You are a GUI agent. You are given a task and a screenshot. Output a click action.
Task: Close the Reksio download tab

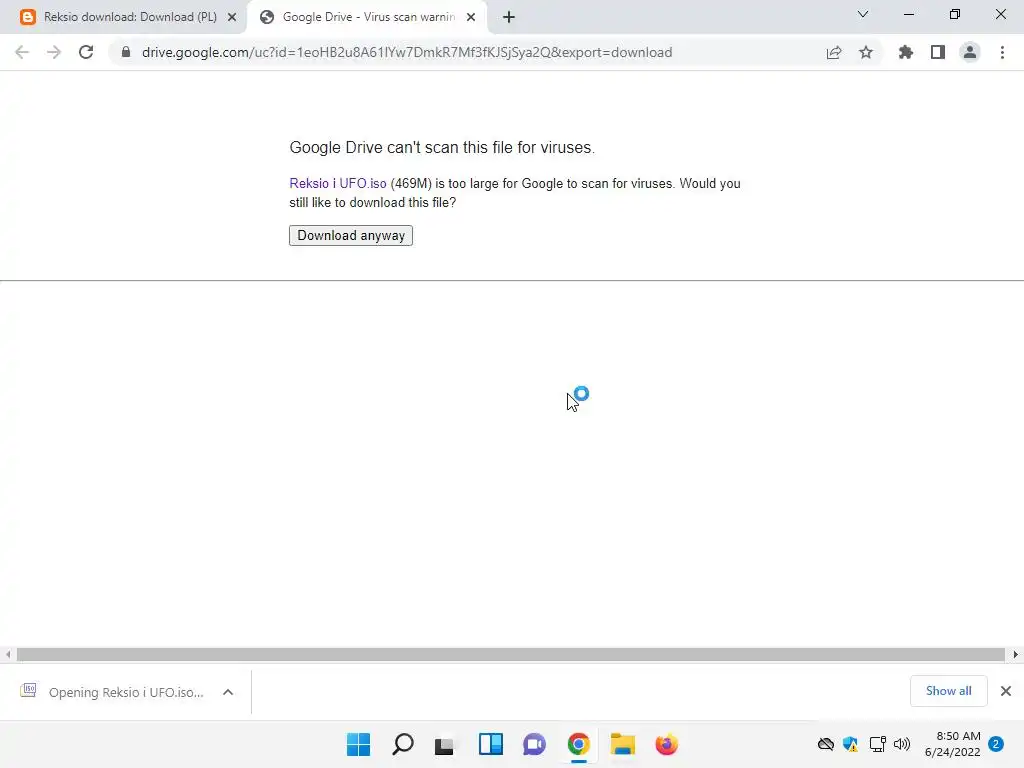click(232, 17)
